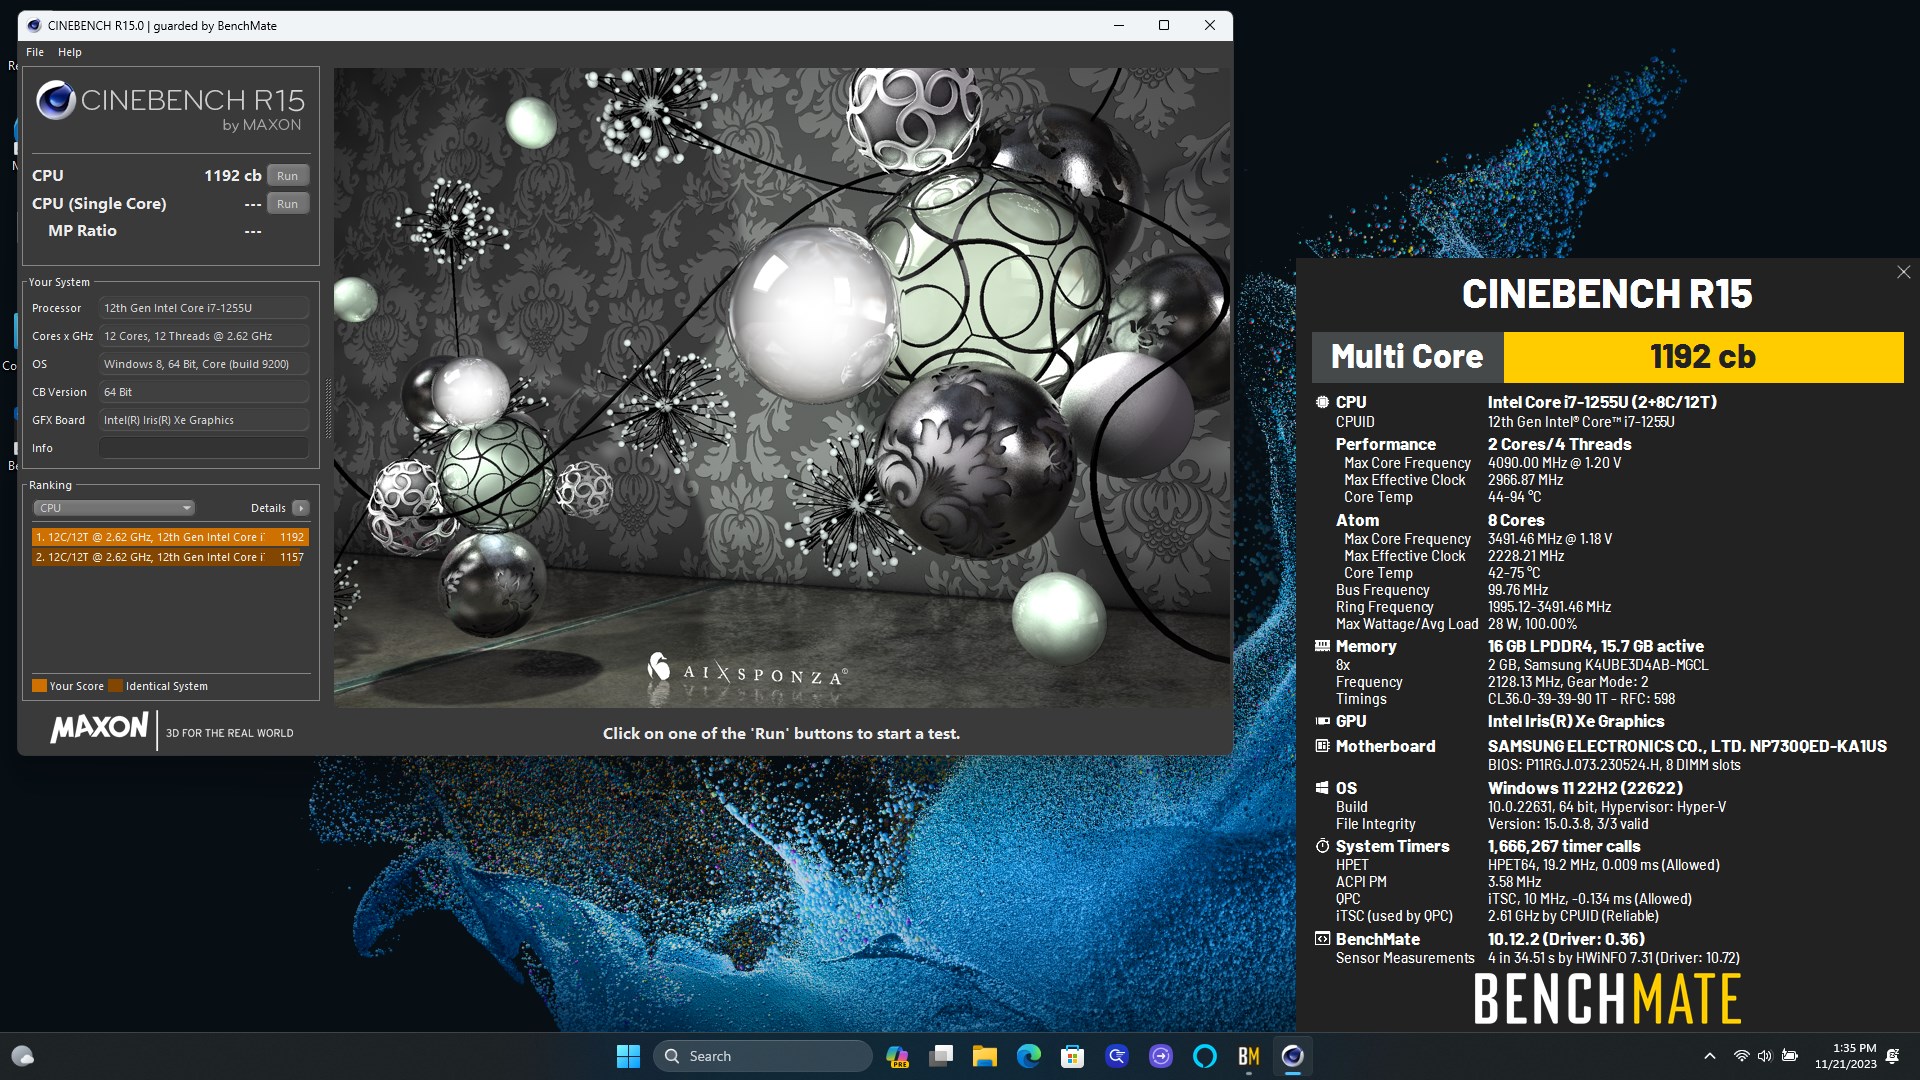Check battery status in tray
Image resolution: width=1920 pixels, height=1080 pixels.
1790,1056
